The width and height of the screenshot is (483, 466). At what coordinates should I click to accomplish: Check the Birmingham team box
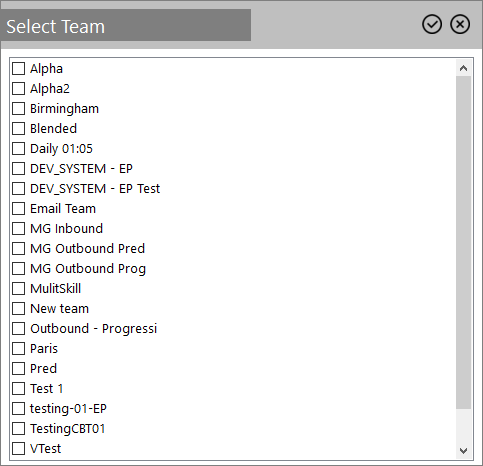pos(18,109)
